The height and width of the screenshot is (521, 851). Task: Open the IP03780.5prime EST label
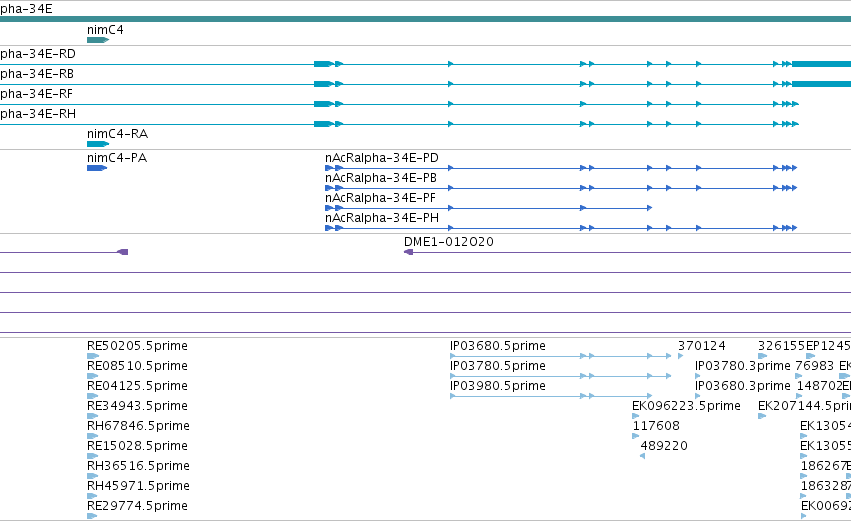click(498, 366)
